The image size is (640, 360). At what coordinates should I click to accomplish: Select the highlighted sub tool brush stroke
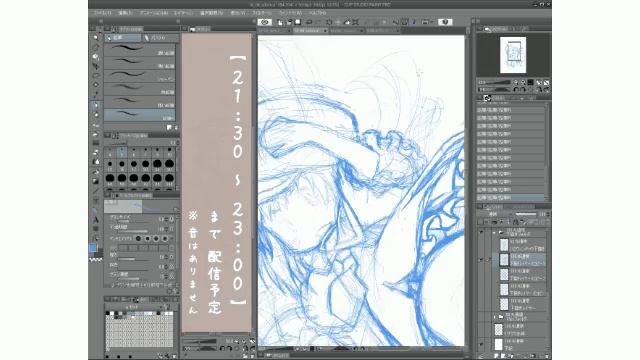click(140, 115)
